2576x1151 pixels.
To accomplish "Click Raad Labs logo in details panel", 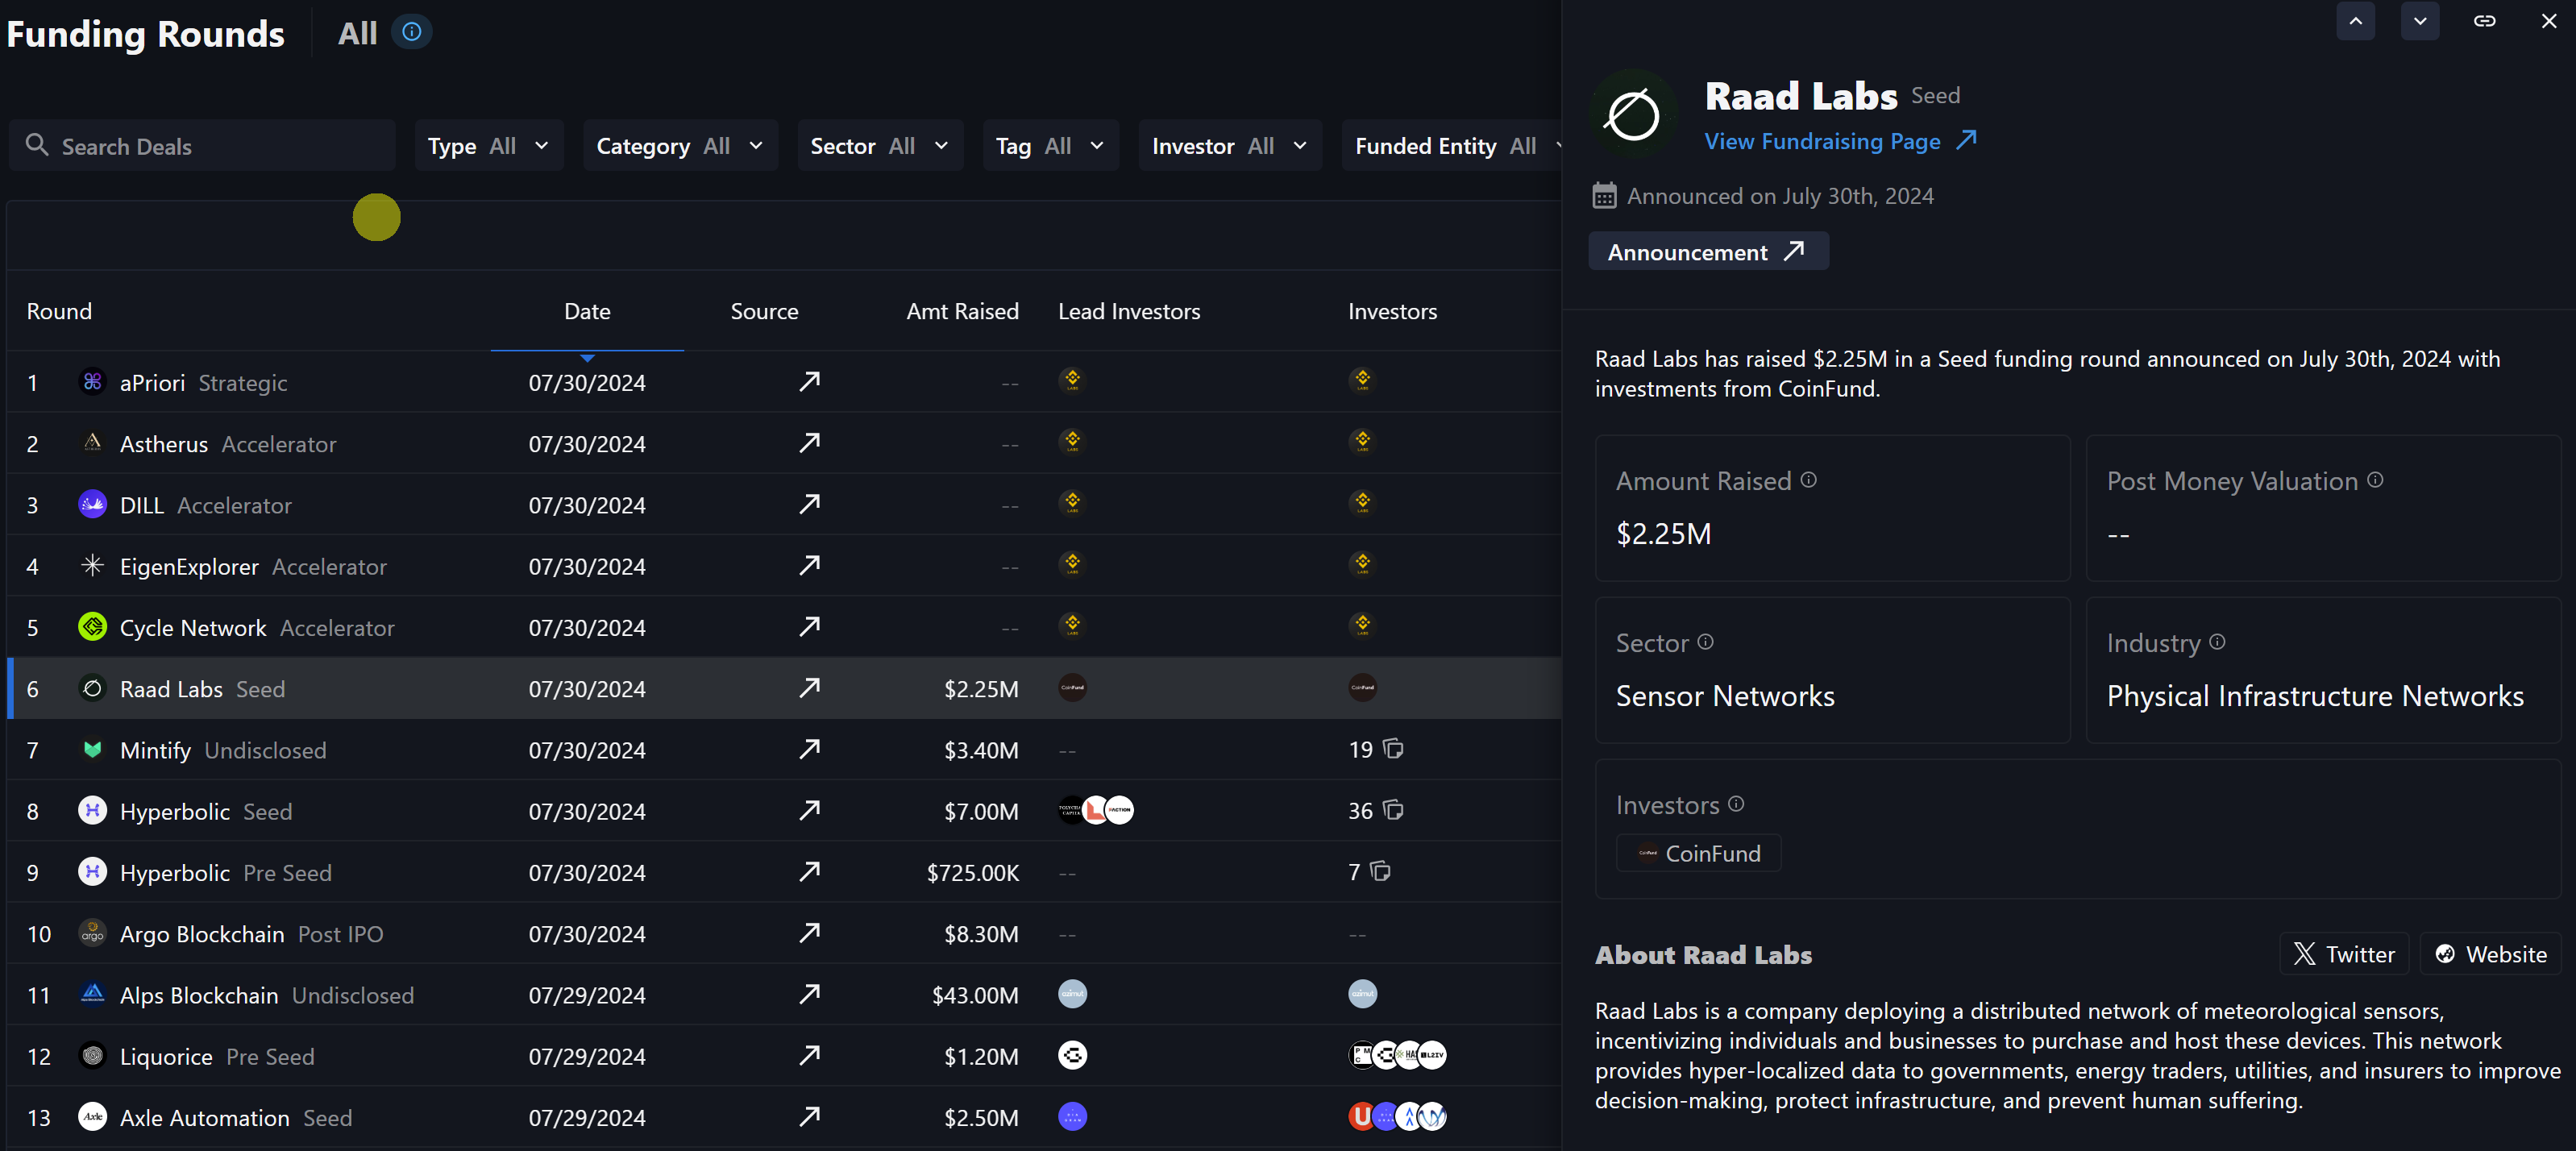I will coord(1633,114).
